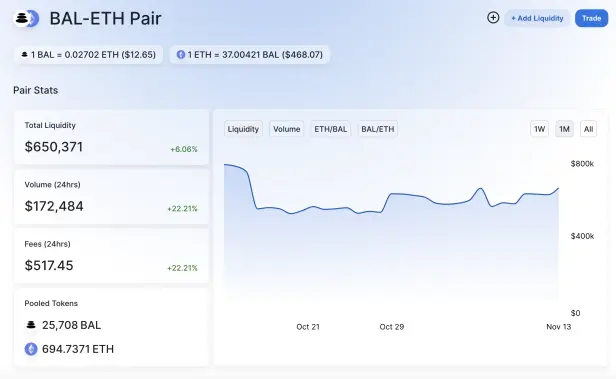Click the BAL-ETH pair token logo
This screenshot has height=379, width=616.
click(x=26, y=18)
